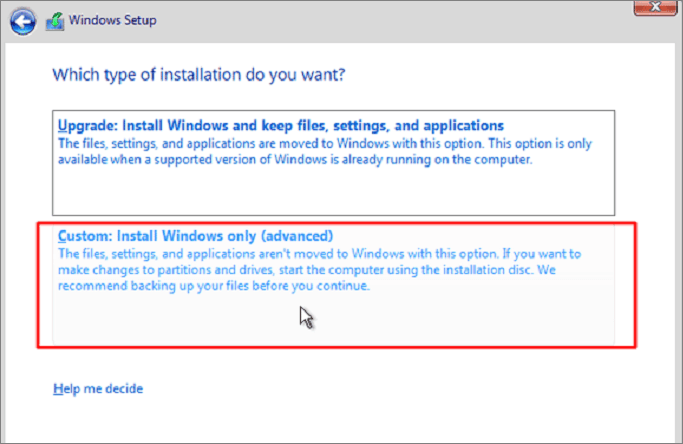
Task: Click the 'Custom: Install Windows only' title
Action: coord(195,236)
